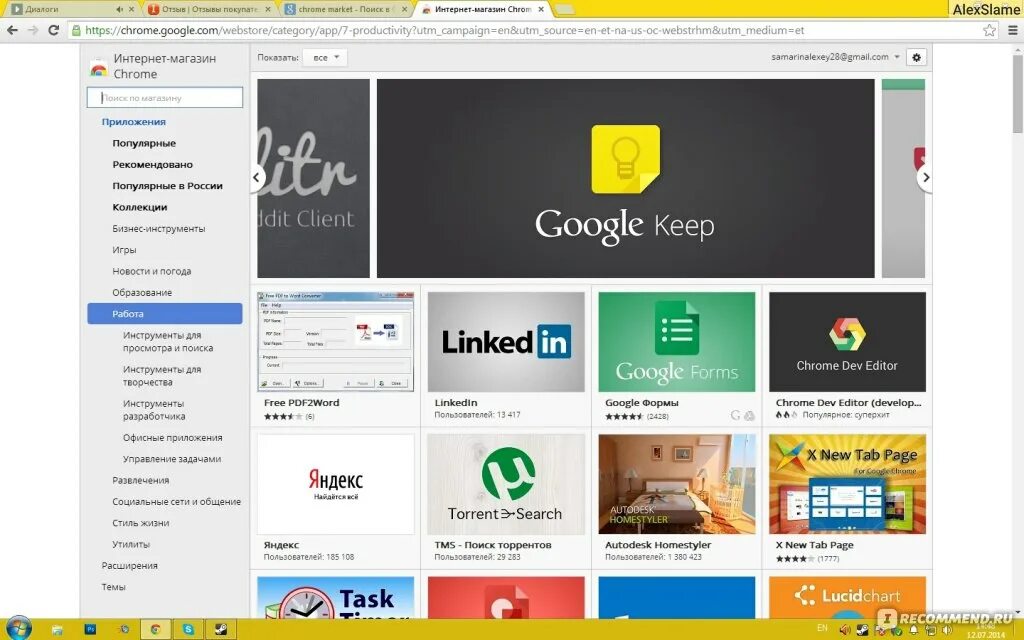This screenshot has width=1024, height=640.
Task: Open the Образование category
Action: pyautogui.click(x=142, y=293)
